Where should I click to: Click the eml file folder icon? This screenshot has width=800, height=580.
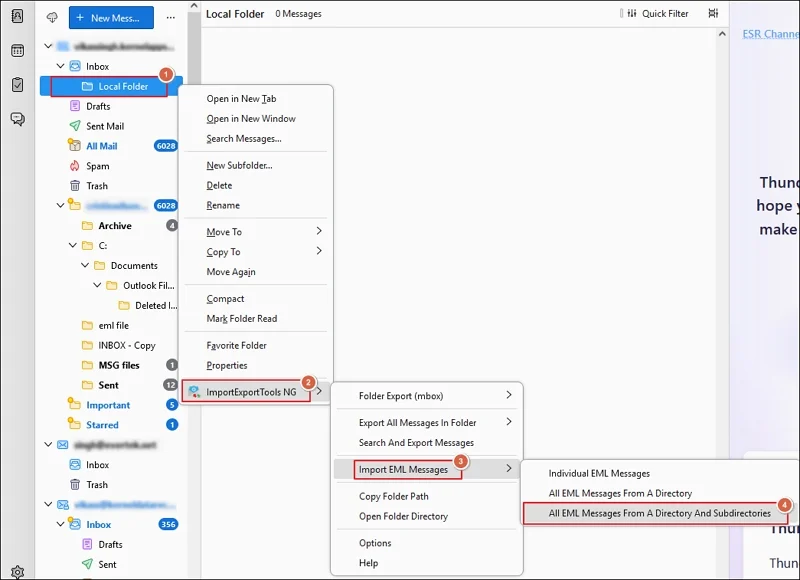point(87,325)
